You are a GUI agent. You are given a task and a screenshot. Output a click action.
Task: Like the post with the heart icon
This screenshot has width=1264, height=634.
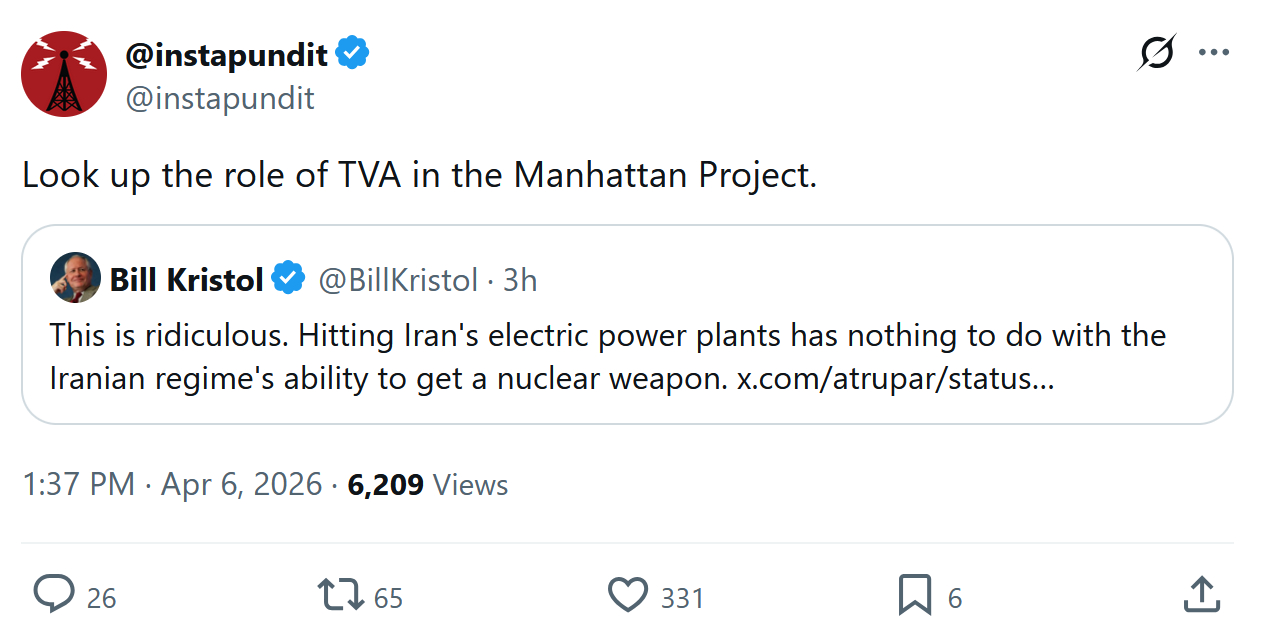pyautogui.click(x=628, y=595)
